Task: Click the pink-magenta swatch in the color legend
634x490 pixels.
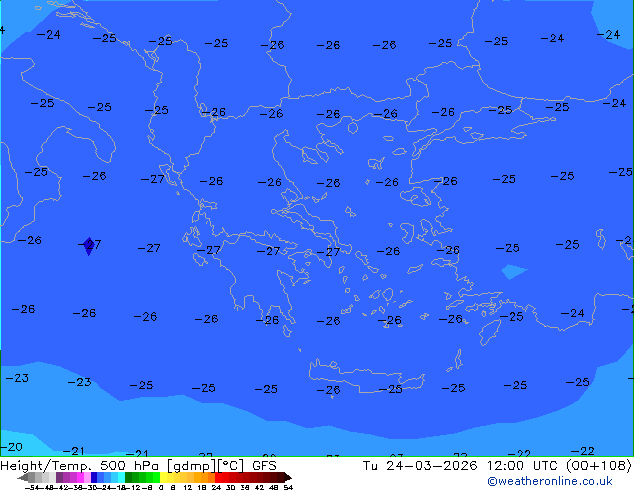Action: 80,477
